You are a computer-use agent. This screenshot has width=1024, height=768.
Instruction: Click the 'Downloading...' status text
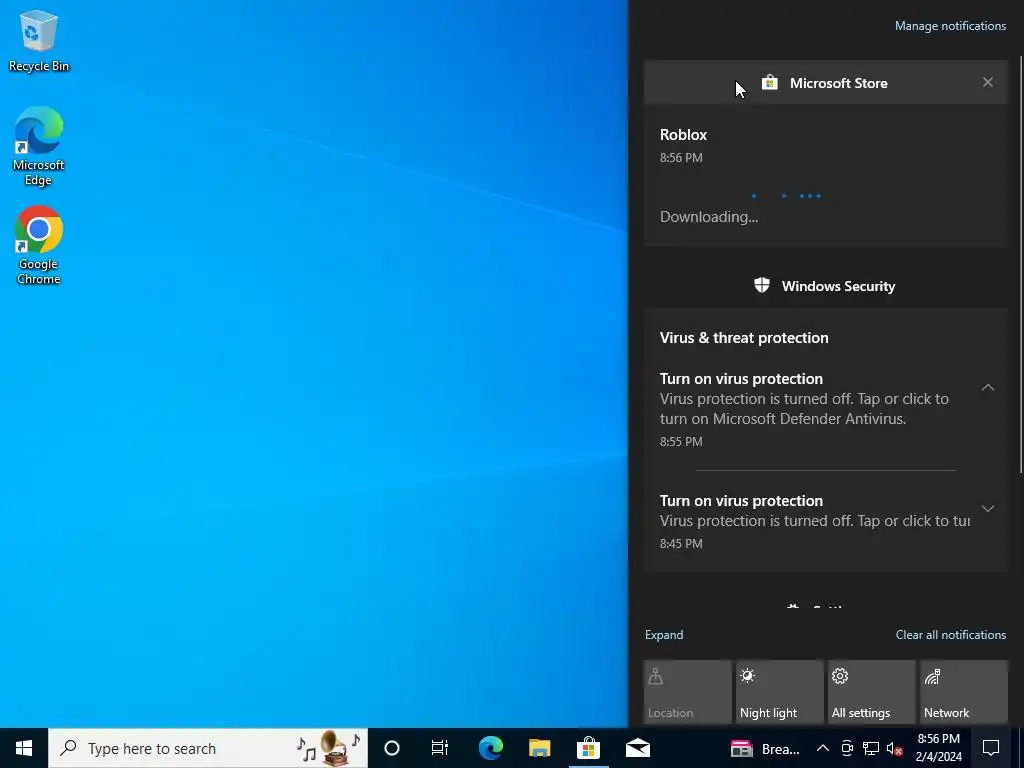pos(709,217)
